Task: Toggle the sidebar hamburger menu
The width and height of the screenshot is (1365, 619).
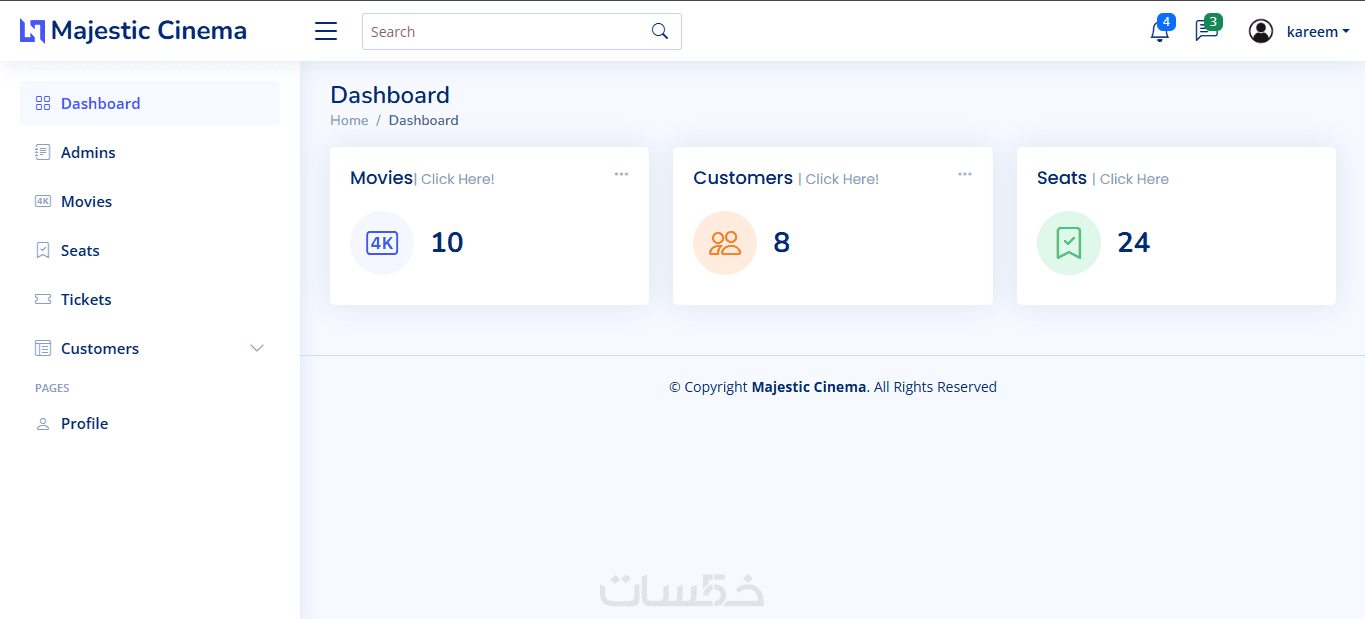Action: 326,31
